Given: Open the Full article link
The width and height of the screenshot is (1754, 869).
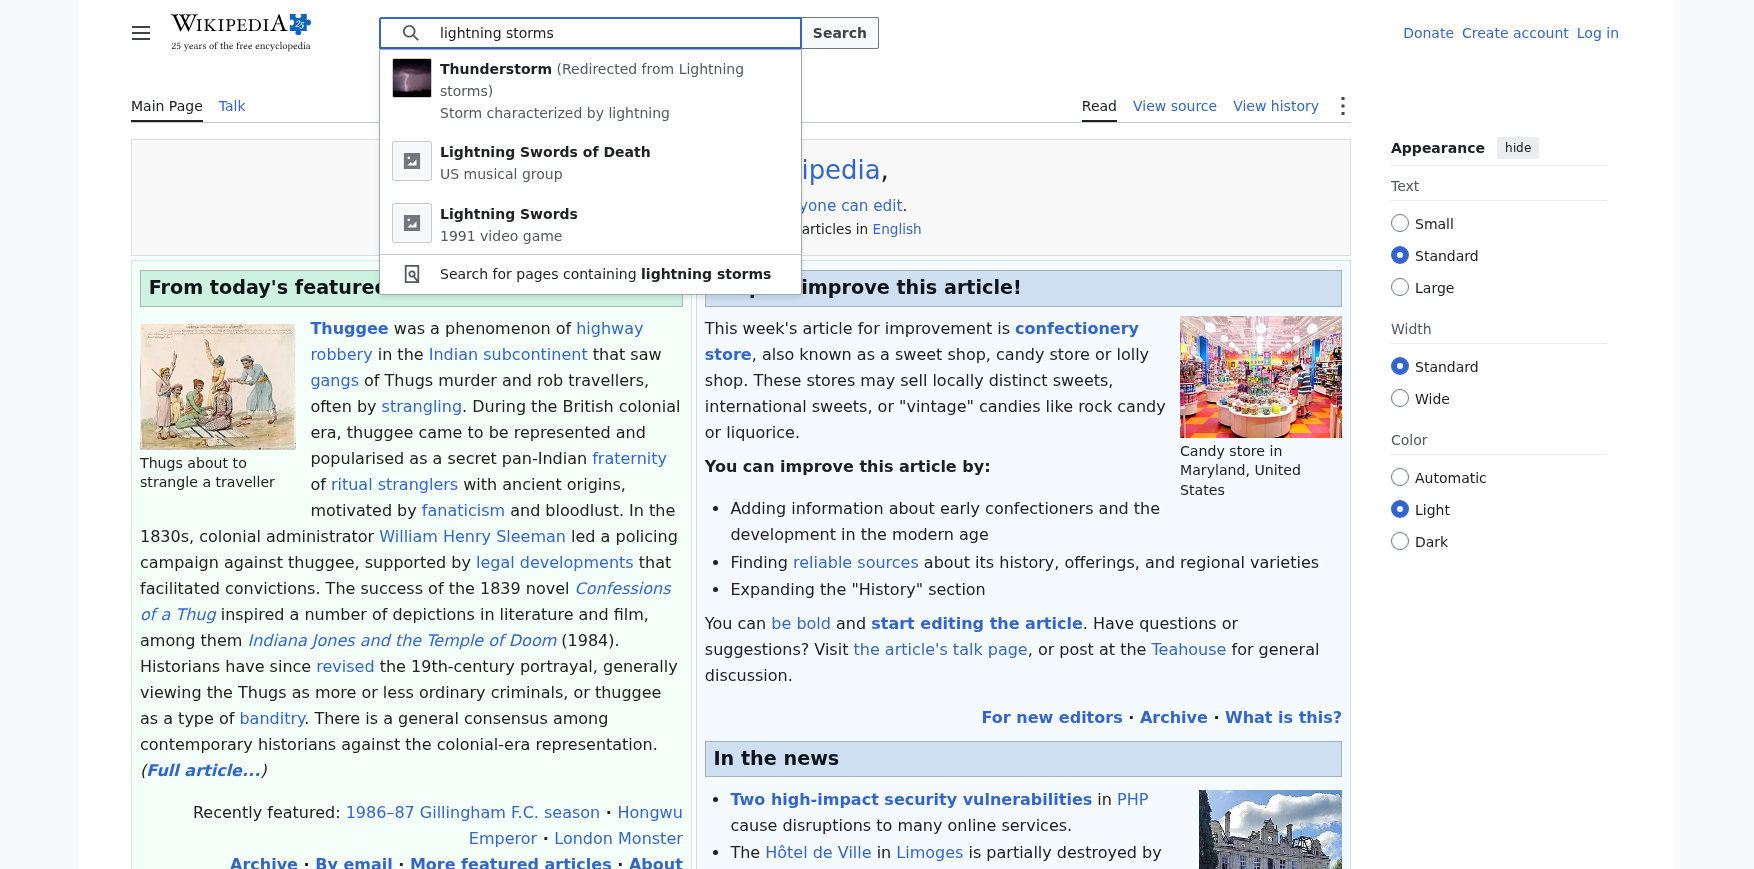Looking at the screenshot, I should 204,770.
